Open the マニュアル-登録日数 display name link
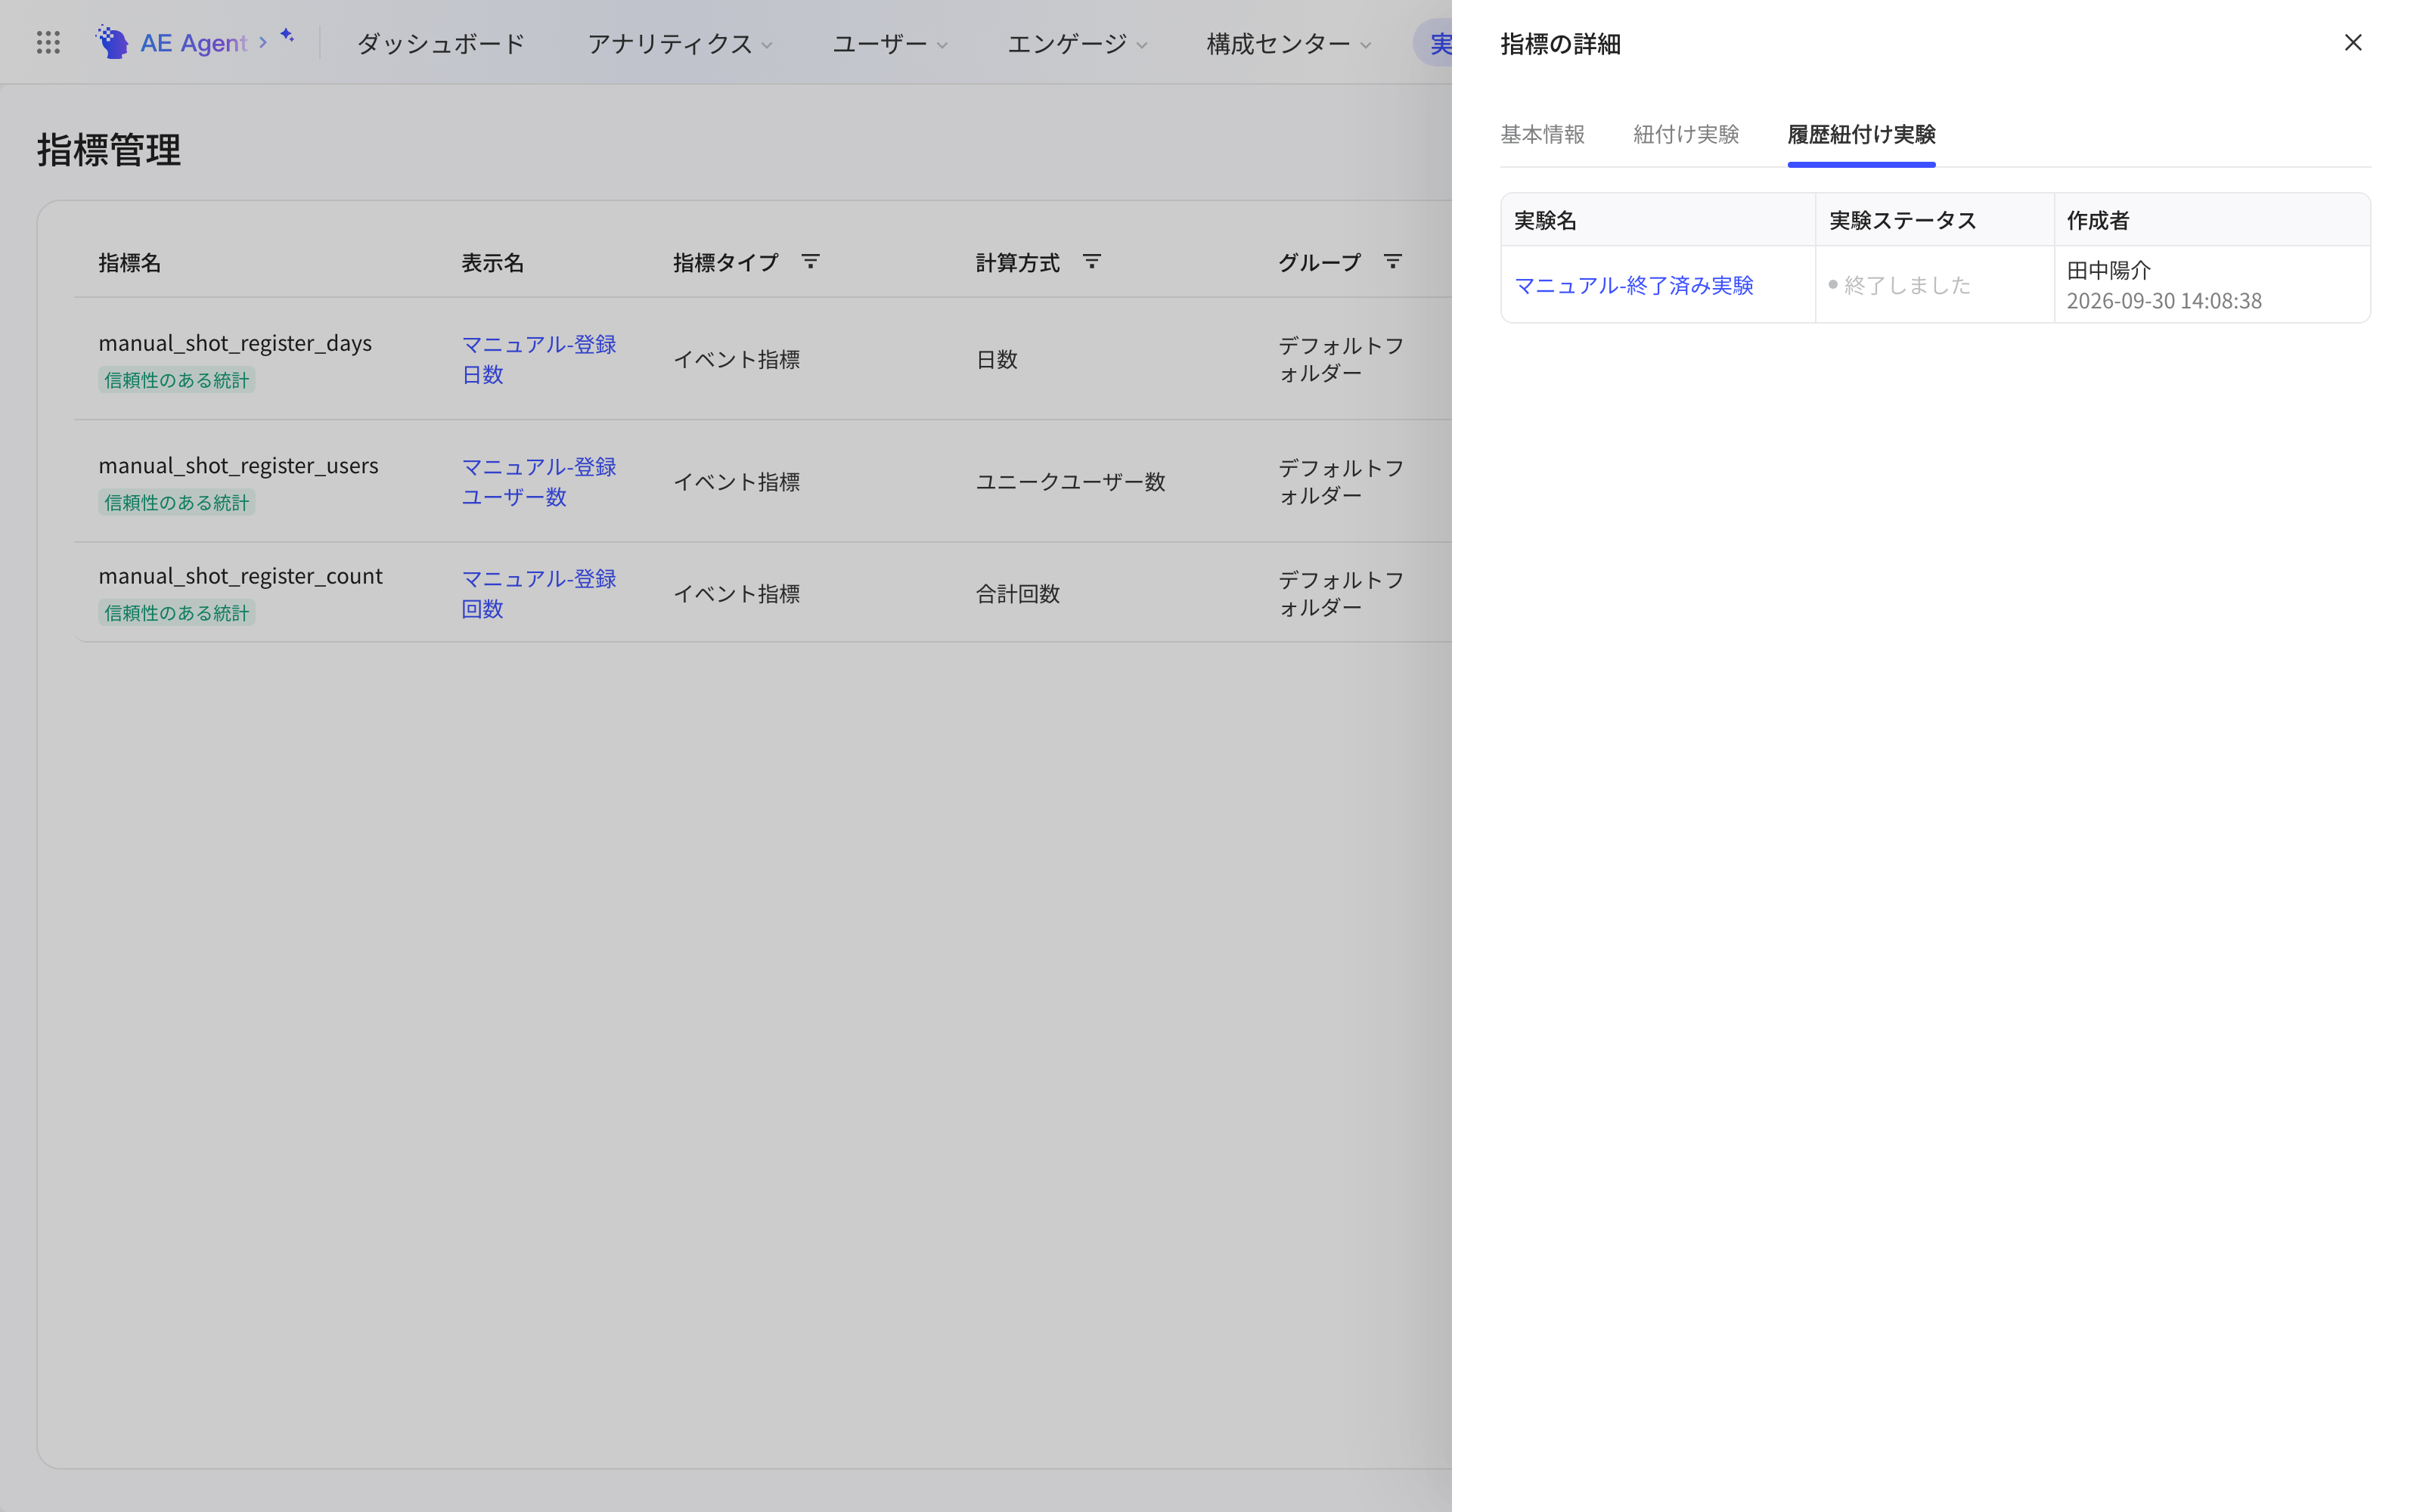The image size is (2420, 1512). [538, 359]
